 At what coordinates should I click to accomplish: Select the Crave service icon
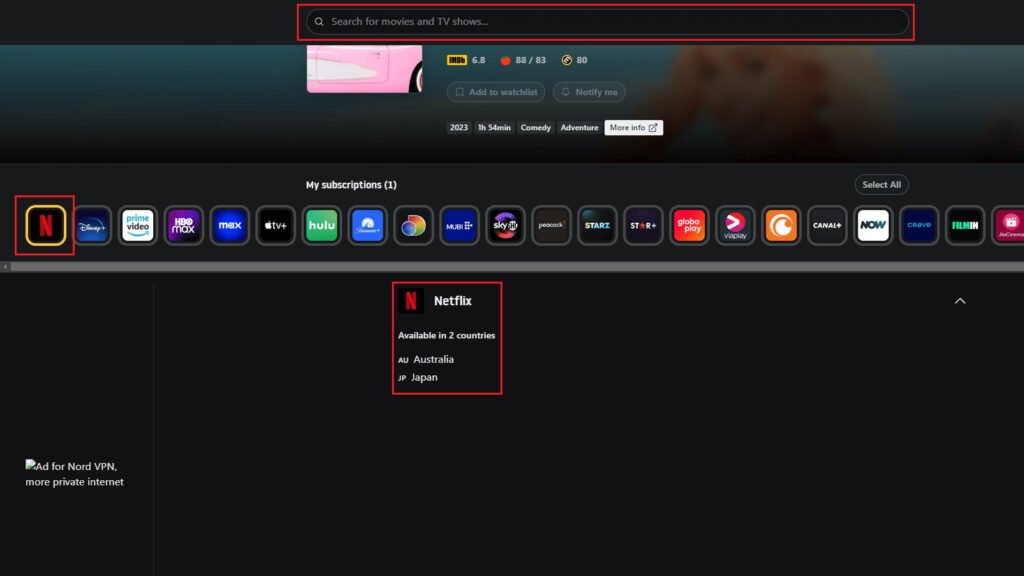click(x=919, y=225)
